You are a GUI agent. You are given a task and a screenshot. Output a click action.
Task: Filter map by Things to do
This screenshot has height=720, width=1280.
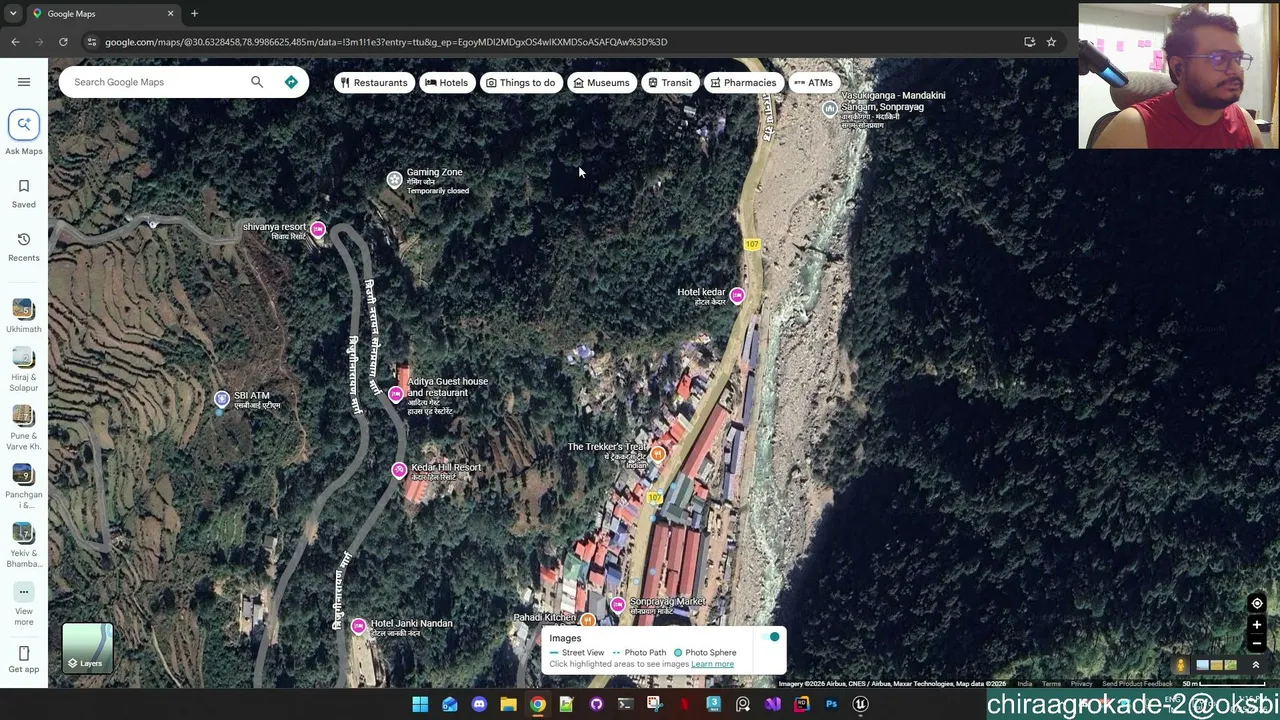coord(520,83)
